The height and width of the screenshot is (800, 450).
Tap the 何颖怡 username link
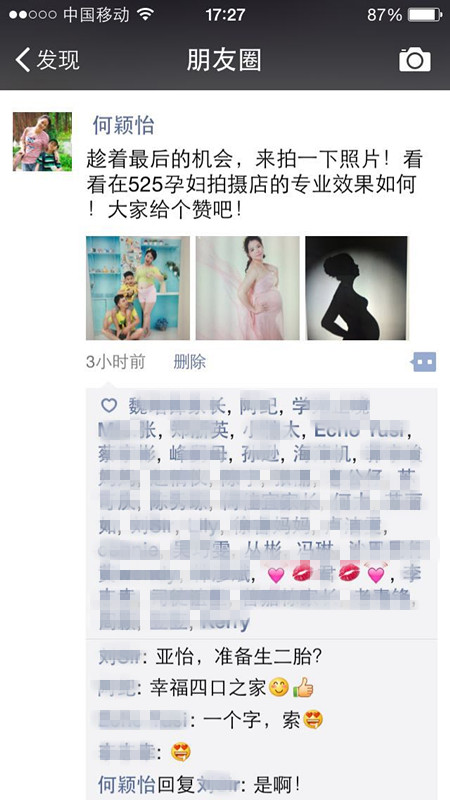123,126
